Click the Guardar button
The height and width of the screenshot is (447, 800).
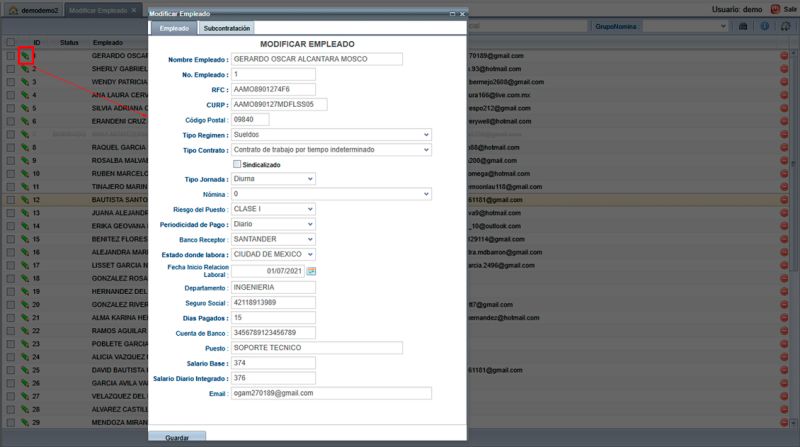click(177, 438)
